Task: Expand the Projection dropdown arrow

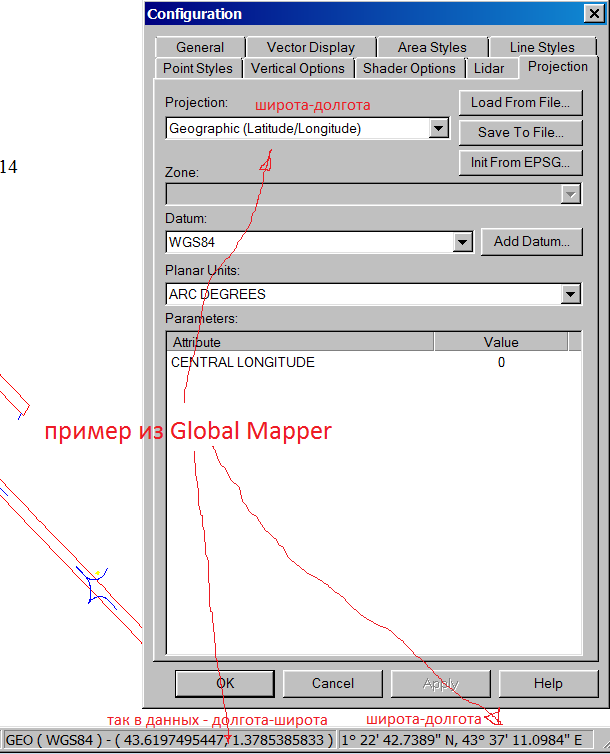Action: click(438, 128)
